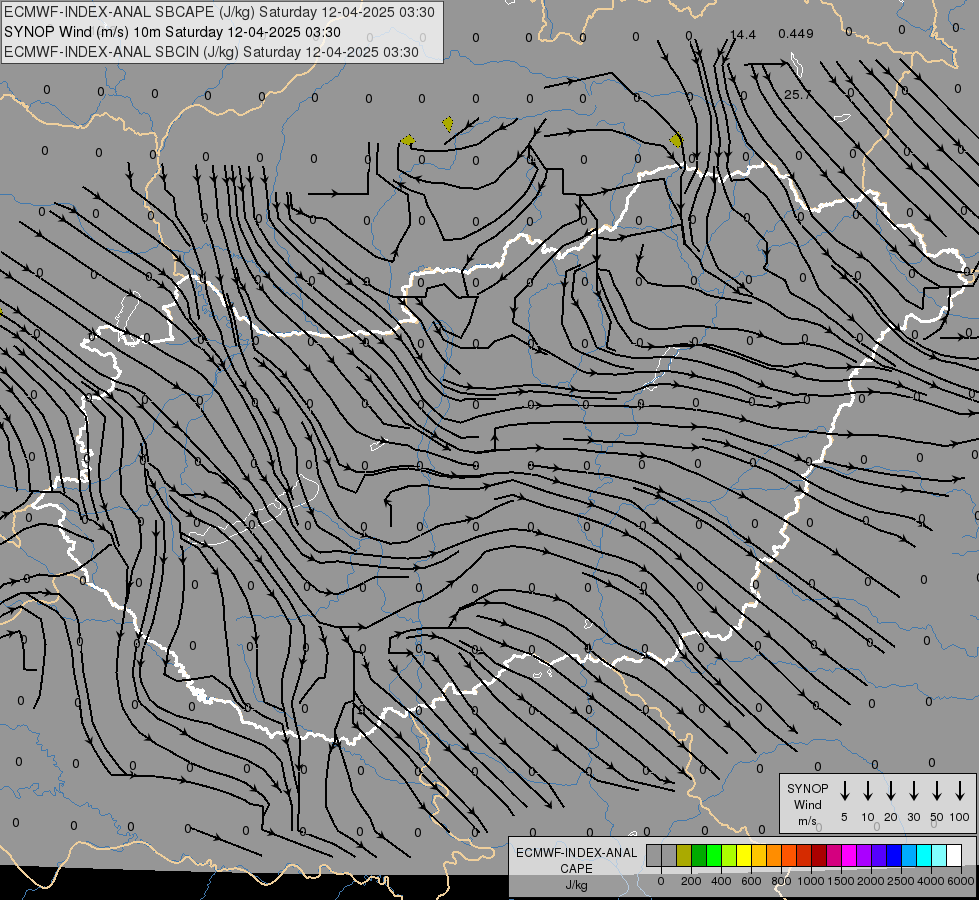Click the 400 tick label on colorbar
Screen dimensions: 979x900
click(721, 881)
